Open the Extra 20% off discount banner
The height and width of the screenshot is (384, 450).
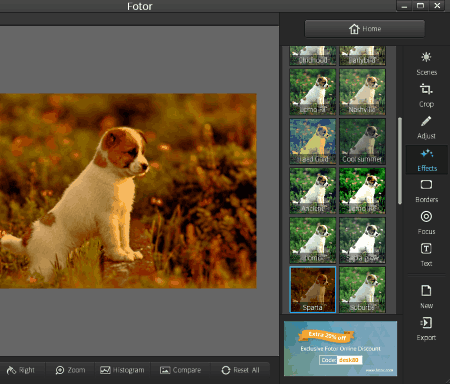pyautogui.click(x=340, y=348)
